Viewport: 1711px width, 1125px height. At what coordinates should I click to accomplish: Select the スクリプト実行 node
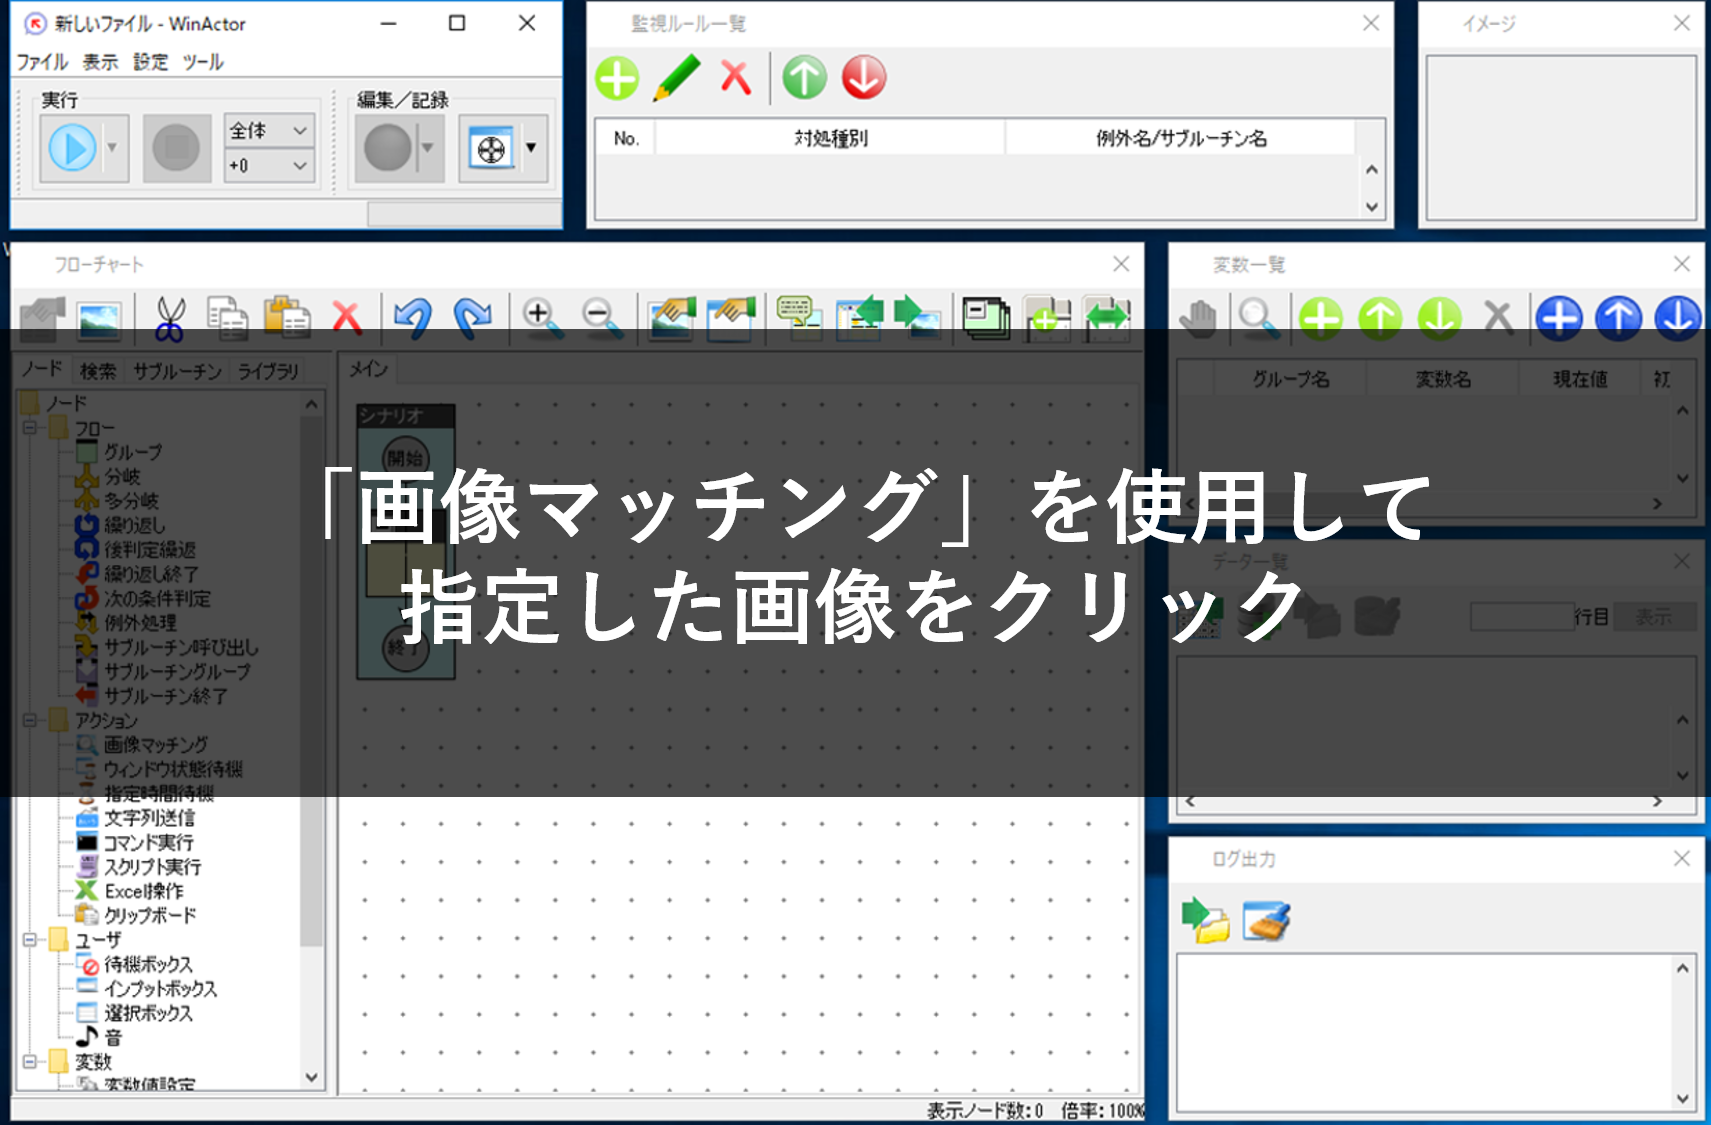point(152,866)
